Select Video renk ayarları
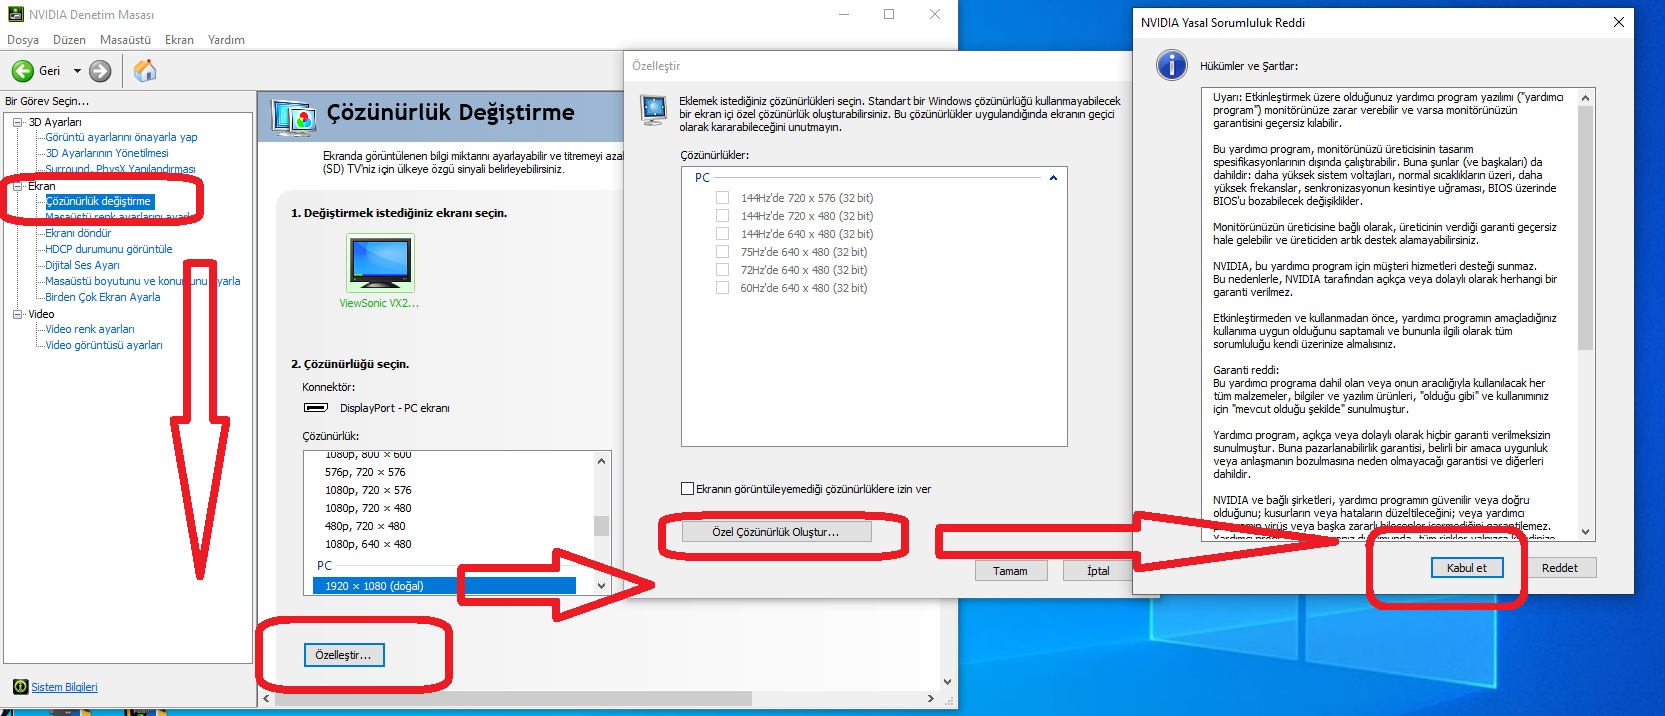The height and width of the screenshot is (716, 1665). [90, 329]
